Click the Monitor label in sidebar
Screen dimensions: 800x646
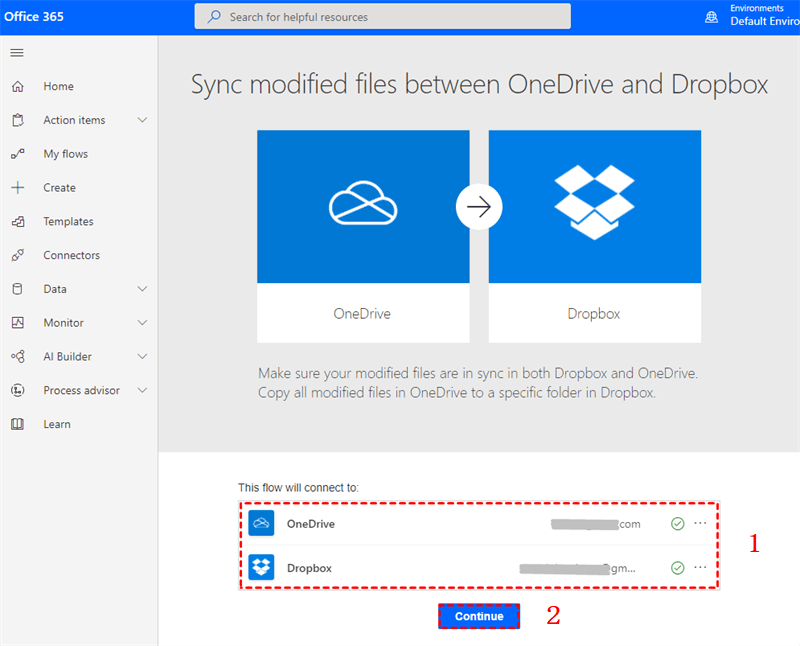tap(63, 322)
